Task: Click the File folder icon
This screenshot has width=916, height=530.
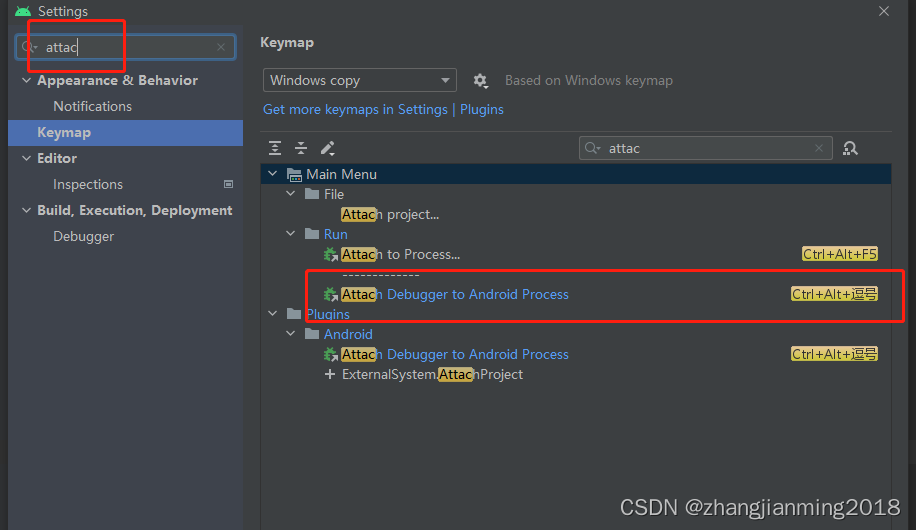Action: click(x=312, y=193)
